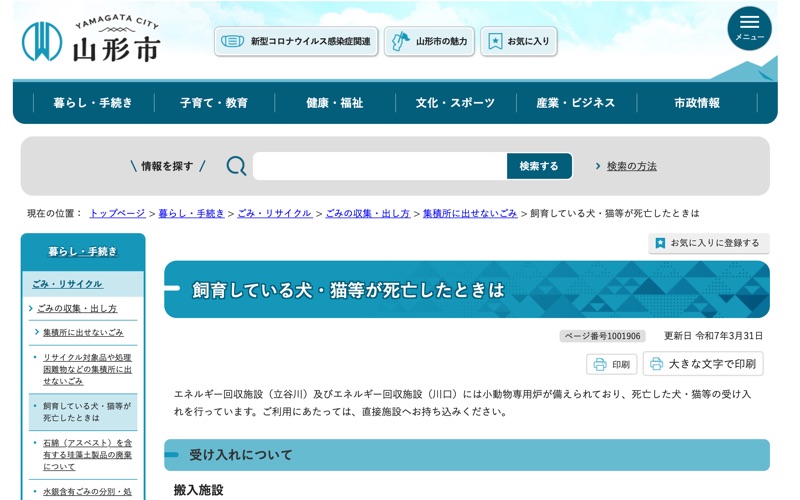Click the 情報を探す label

(167, 166)
